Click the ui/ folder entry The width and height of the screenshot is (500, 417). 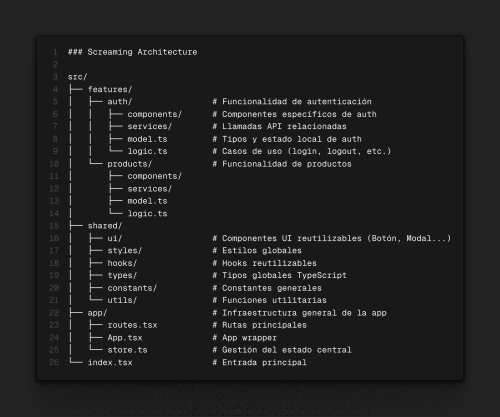click(x=115, y=238)
